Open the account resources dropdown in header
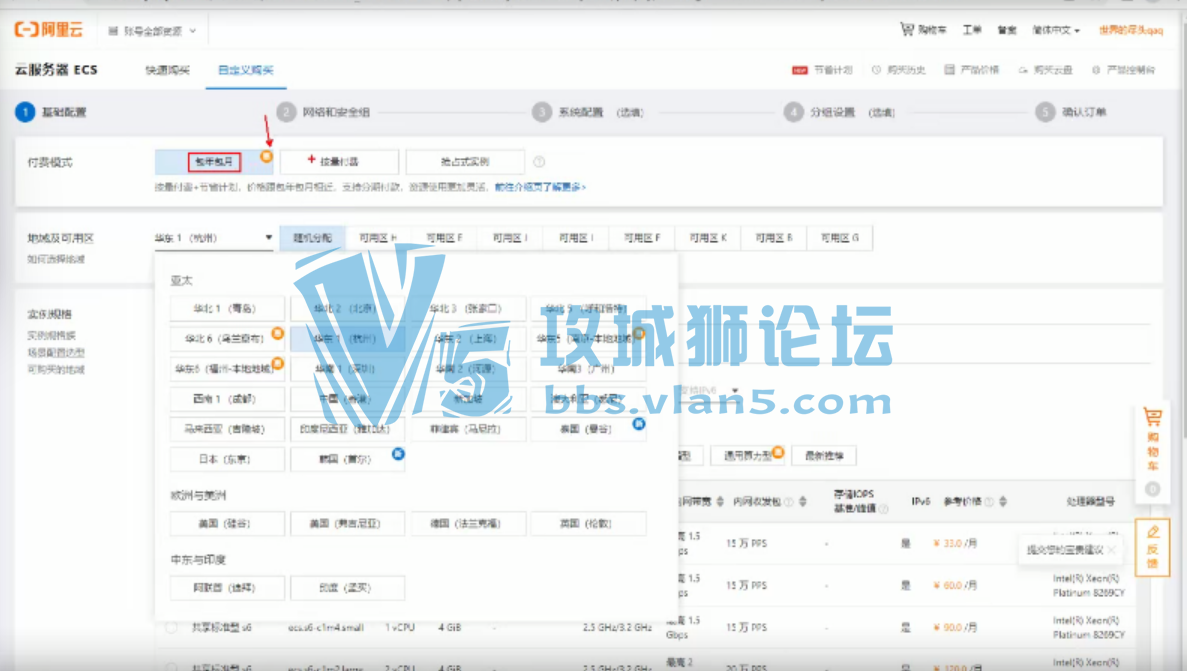The height and width of the screenshot is (671, 1187). (x=152, y=31)
